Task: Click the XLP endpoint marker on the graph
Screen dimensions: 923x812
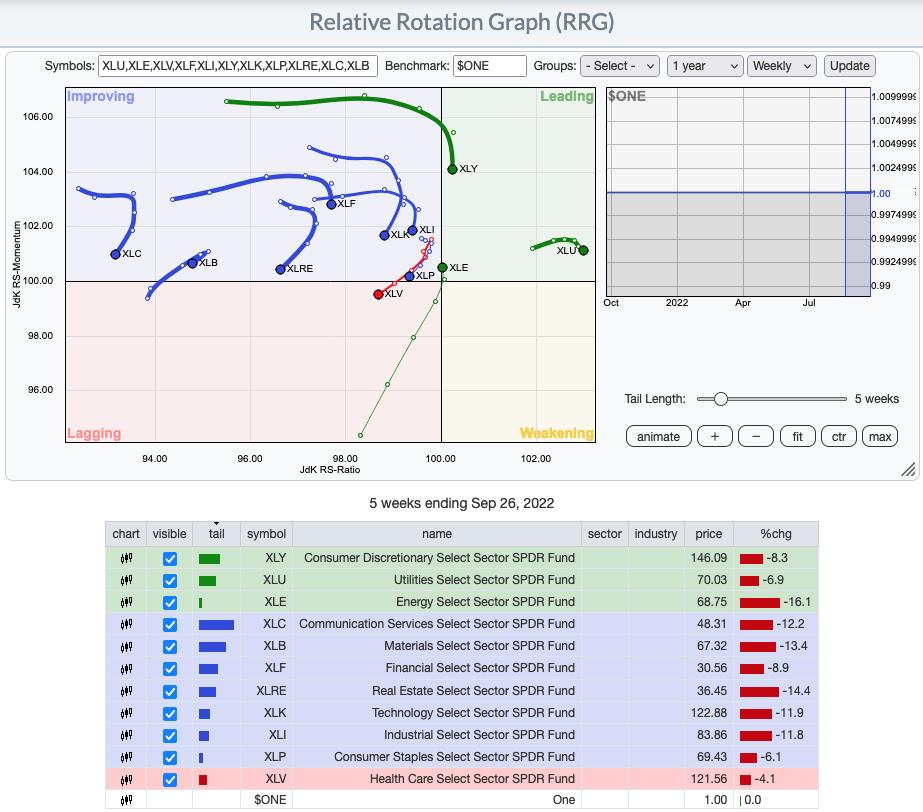Action: pyautogui.click(x=410, y=276)
